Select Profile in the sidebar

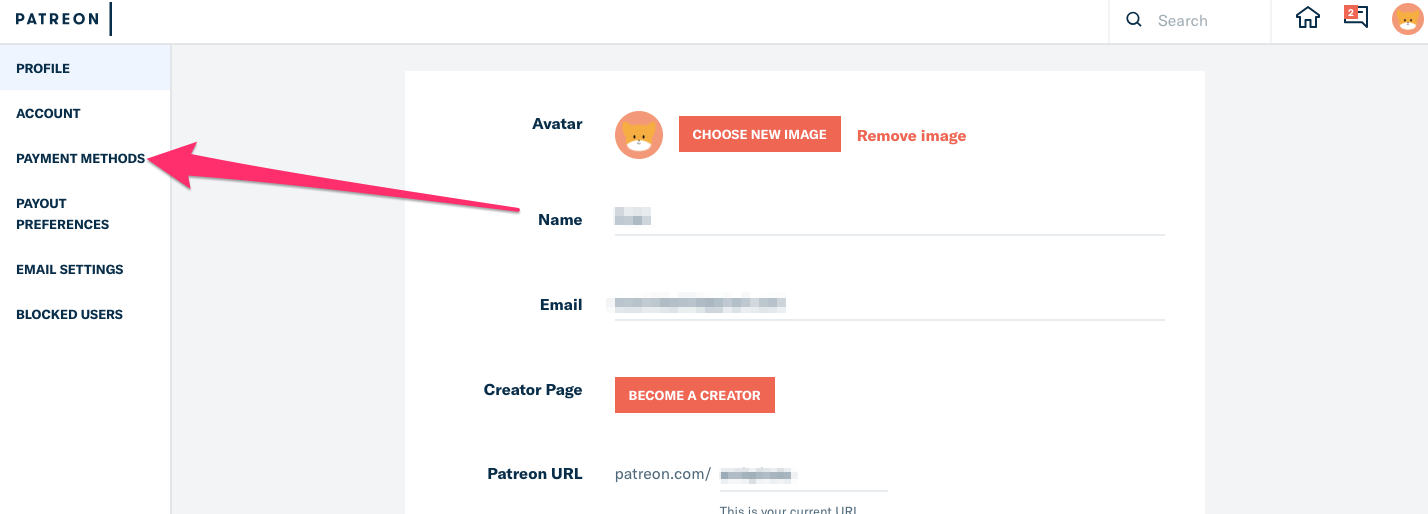coord(43,69)
